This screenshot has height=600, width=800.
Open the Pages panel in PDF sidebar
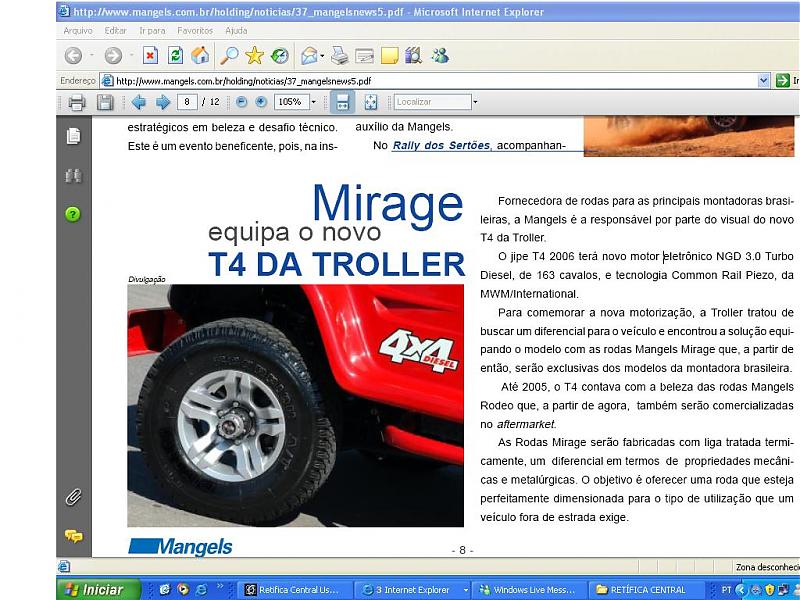[73, 136]
